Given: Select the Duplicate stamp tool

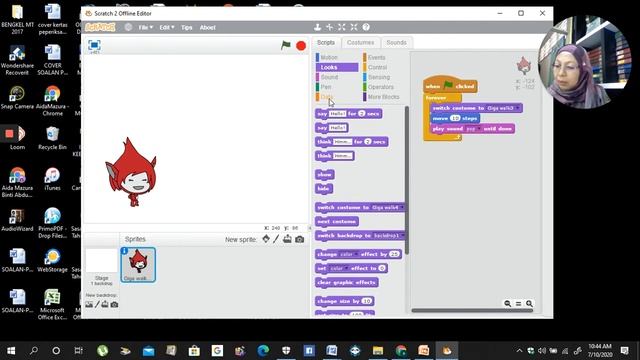Looking at the screenshot, I should pos(317,27).
